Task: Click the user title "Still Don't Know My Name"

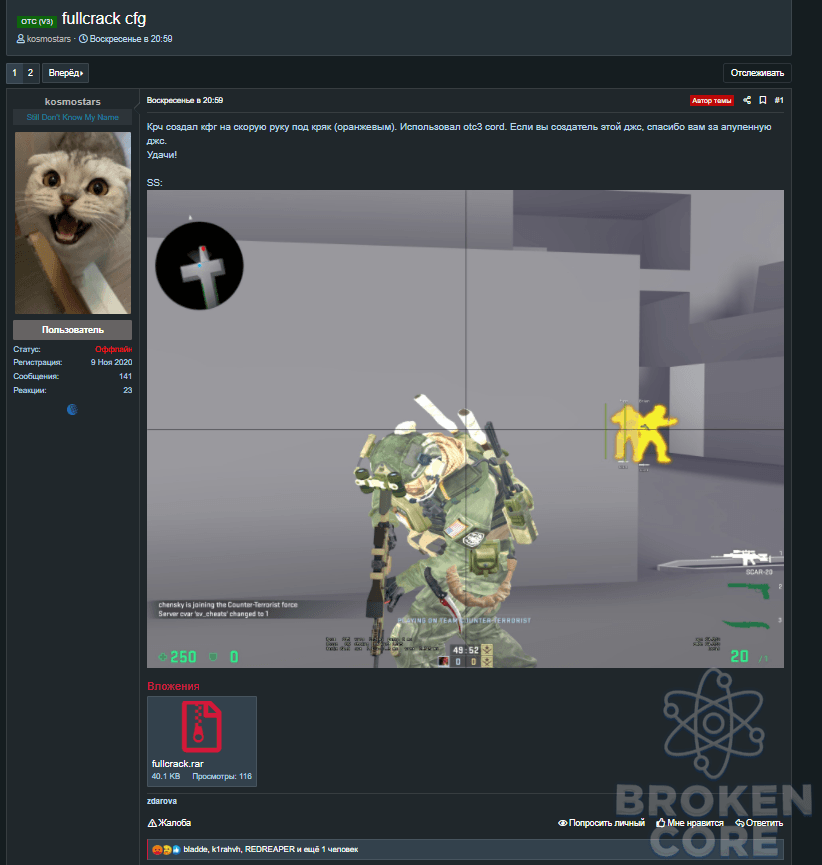Action: tap(72, 117)
